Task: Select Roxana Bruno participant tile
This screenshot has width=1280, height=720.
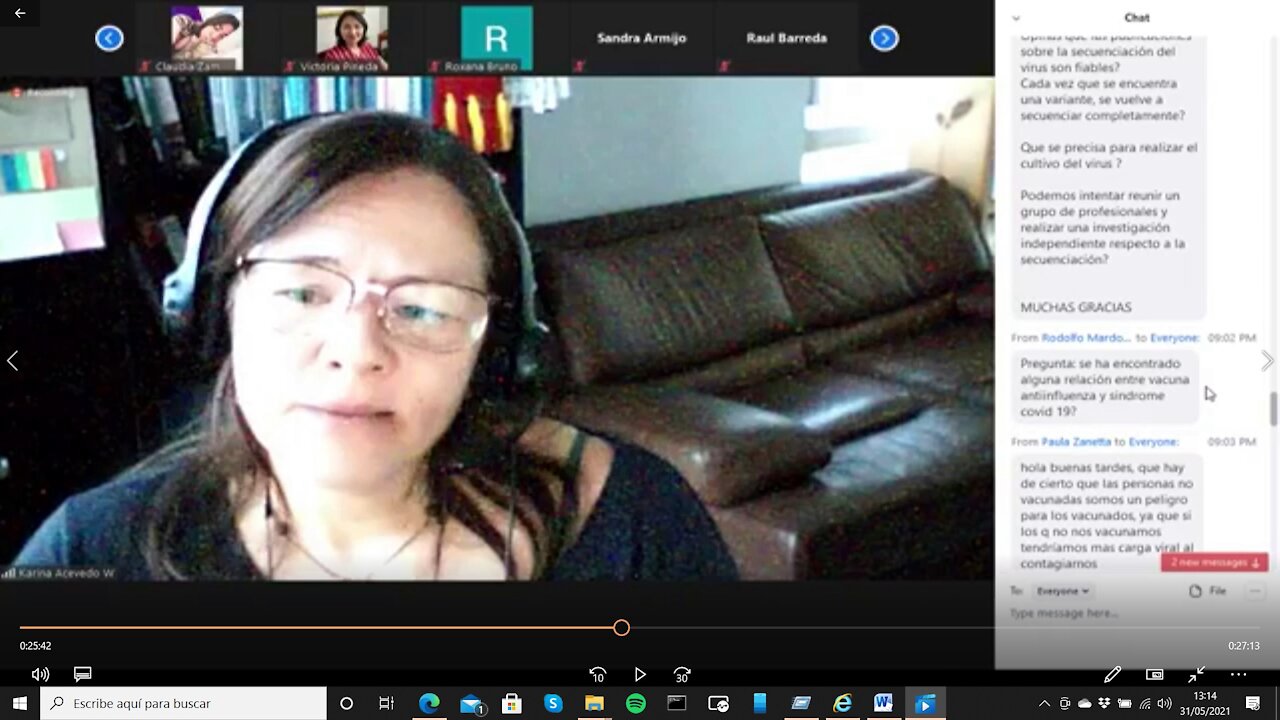Action: point(496,38)
